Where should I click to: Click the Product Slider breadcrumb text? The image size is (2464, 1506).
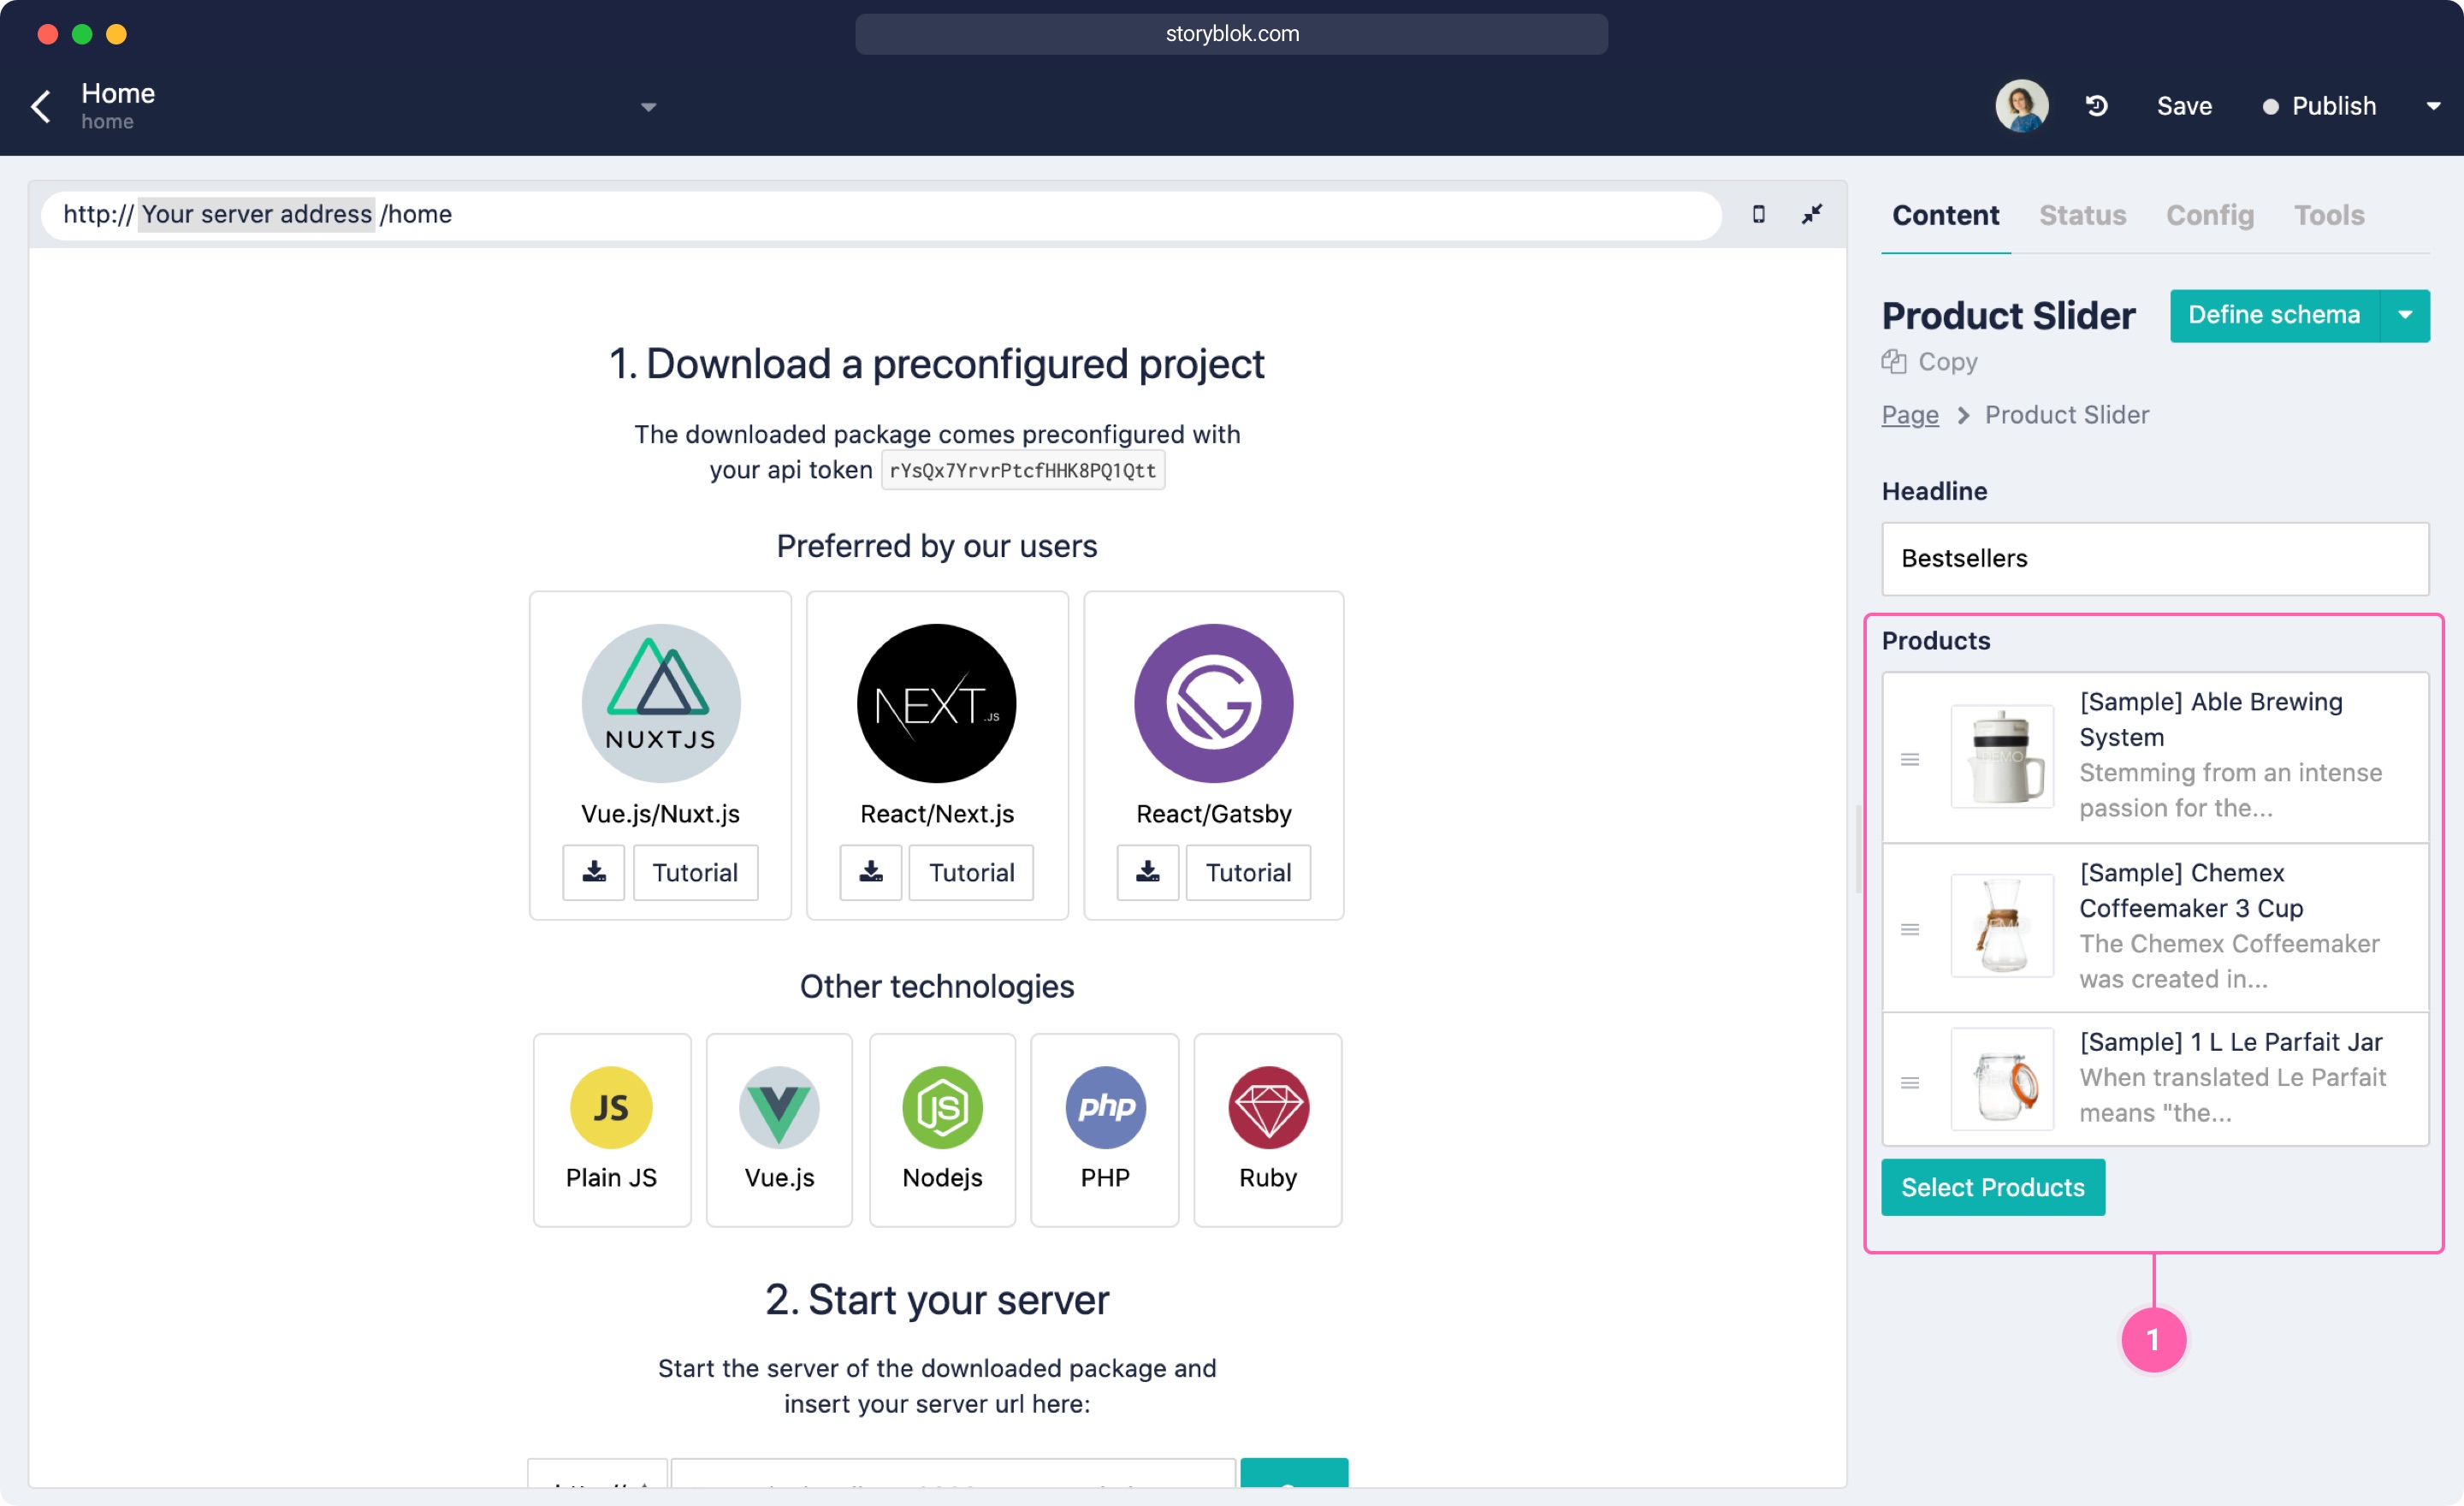(x=2066, y=415)
